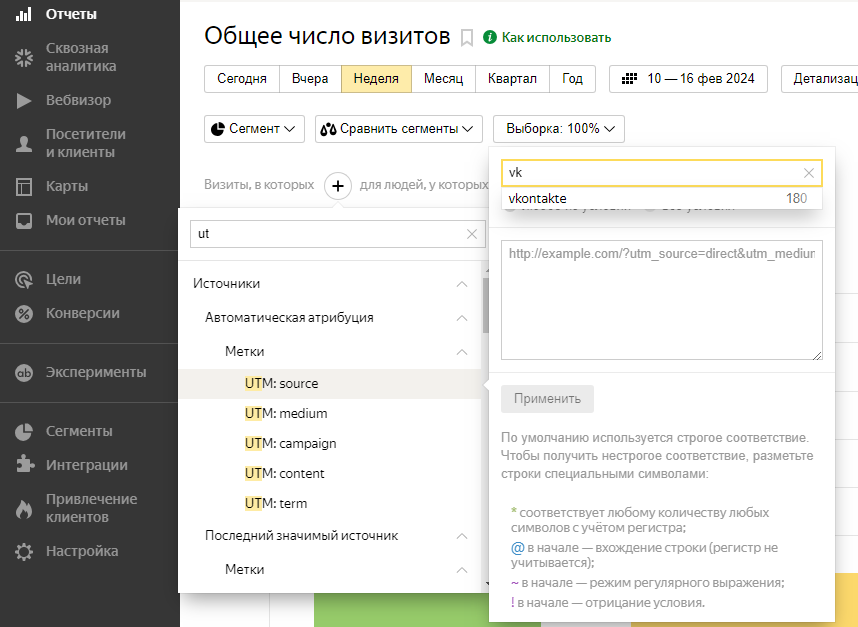Select UTM: term condition

(331, 504)
